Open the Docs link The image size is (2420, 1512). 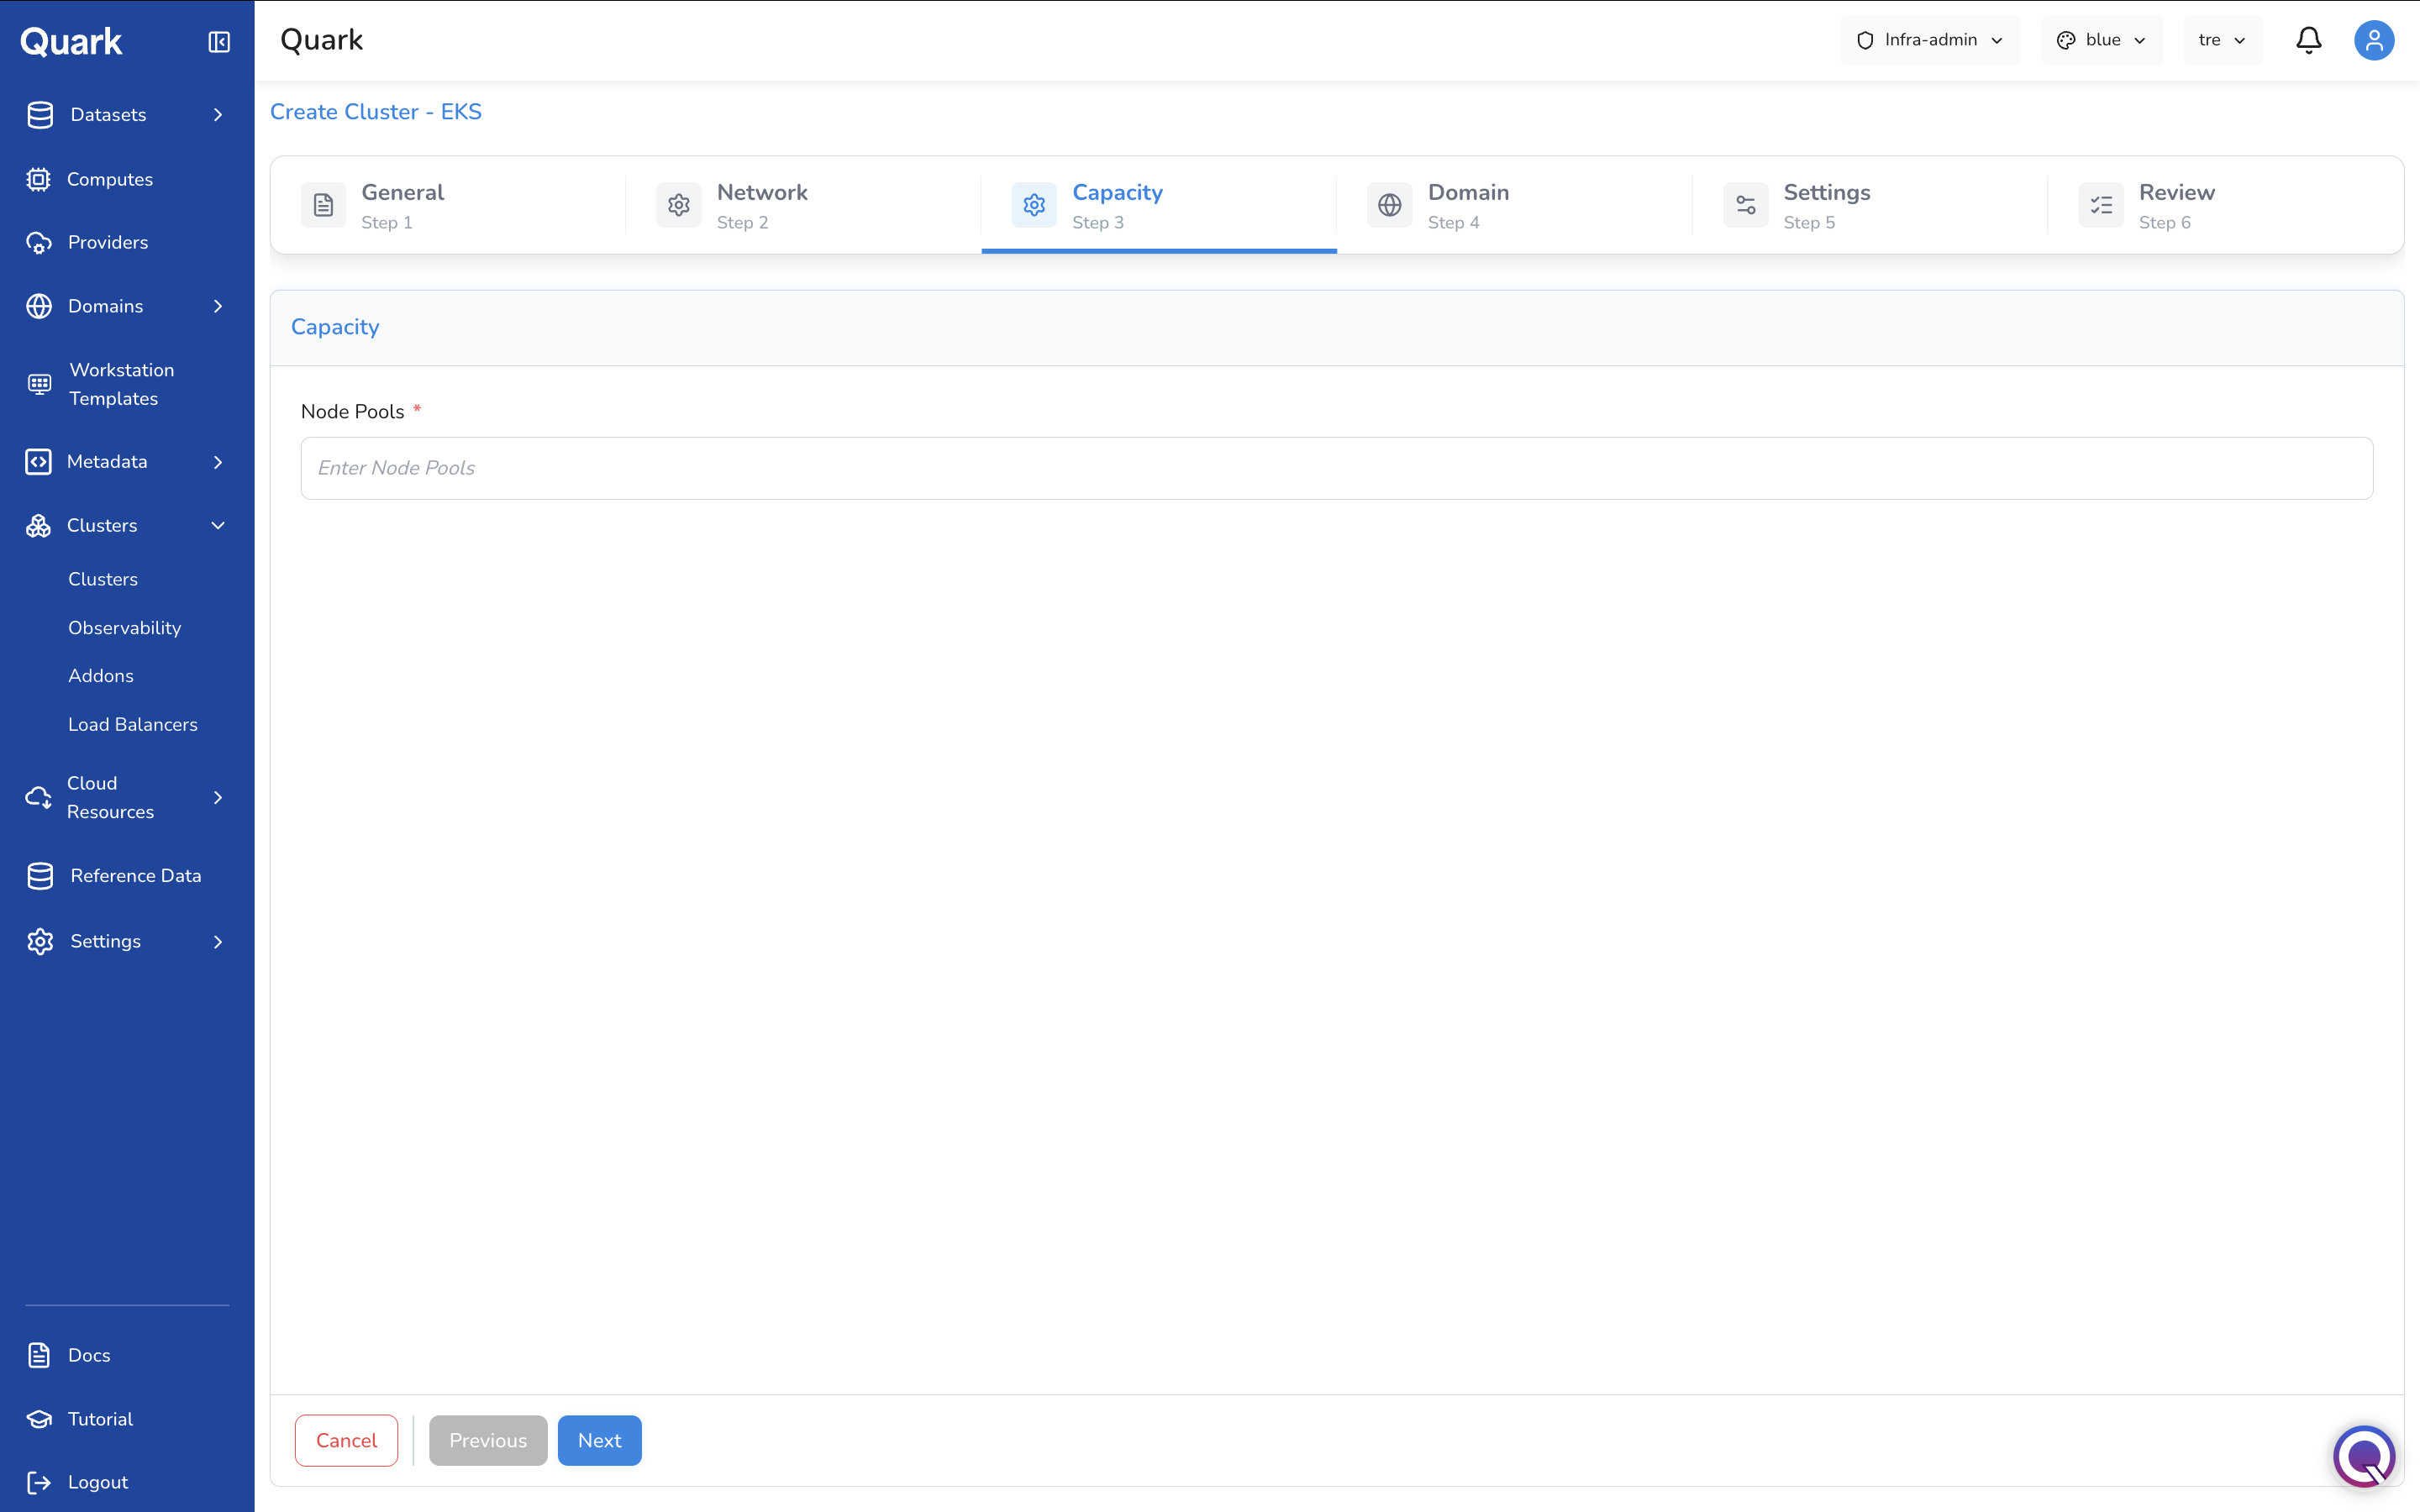coord(89,1356)
